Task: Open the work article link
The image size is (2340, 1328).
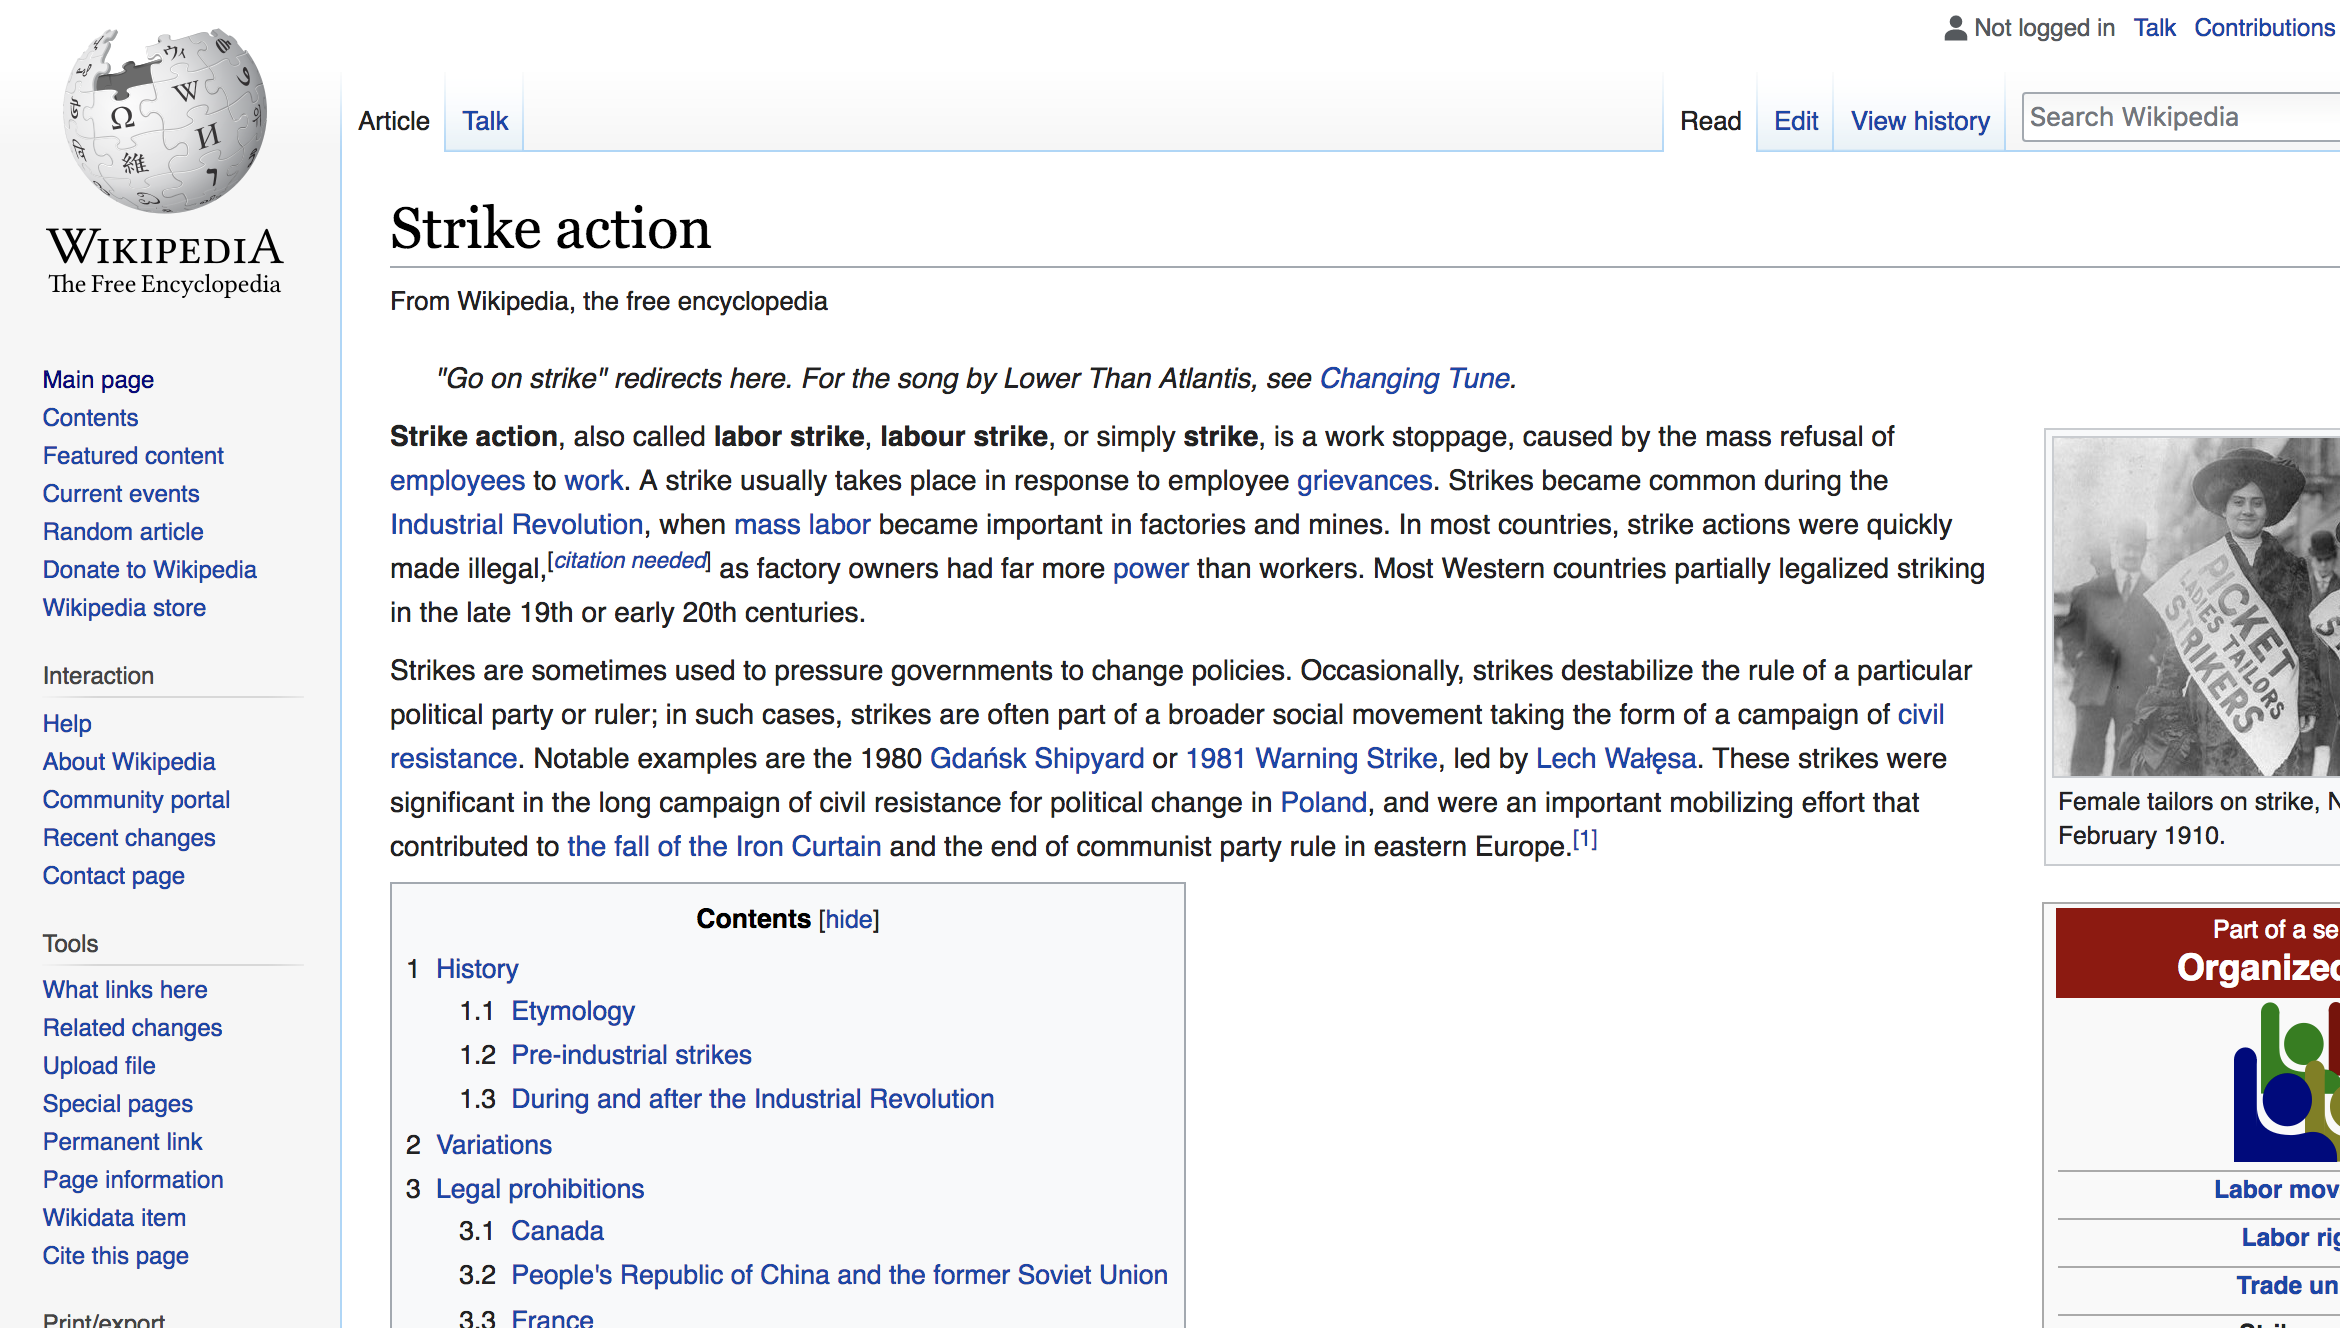Action: (593, 481)
